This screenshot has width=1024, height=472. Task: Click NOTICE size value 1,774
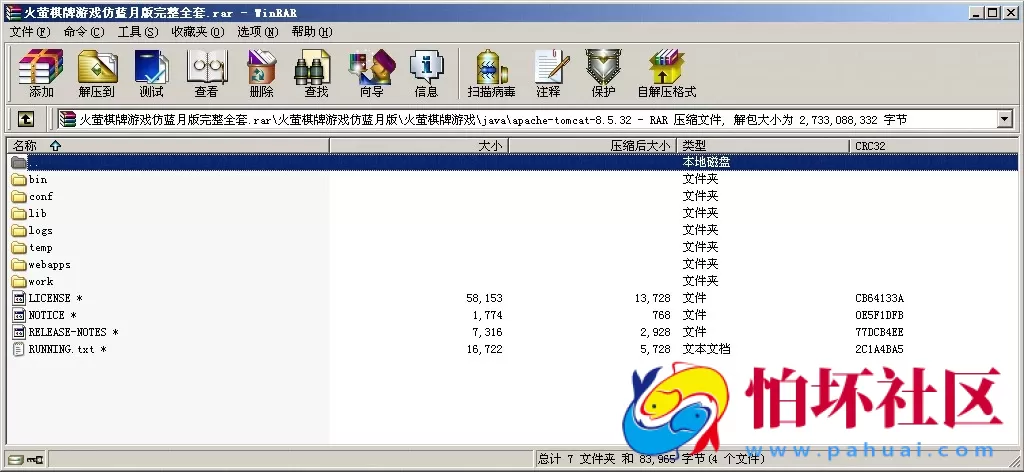point(487,315)
